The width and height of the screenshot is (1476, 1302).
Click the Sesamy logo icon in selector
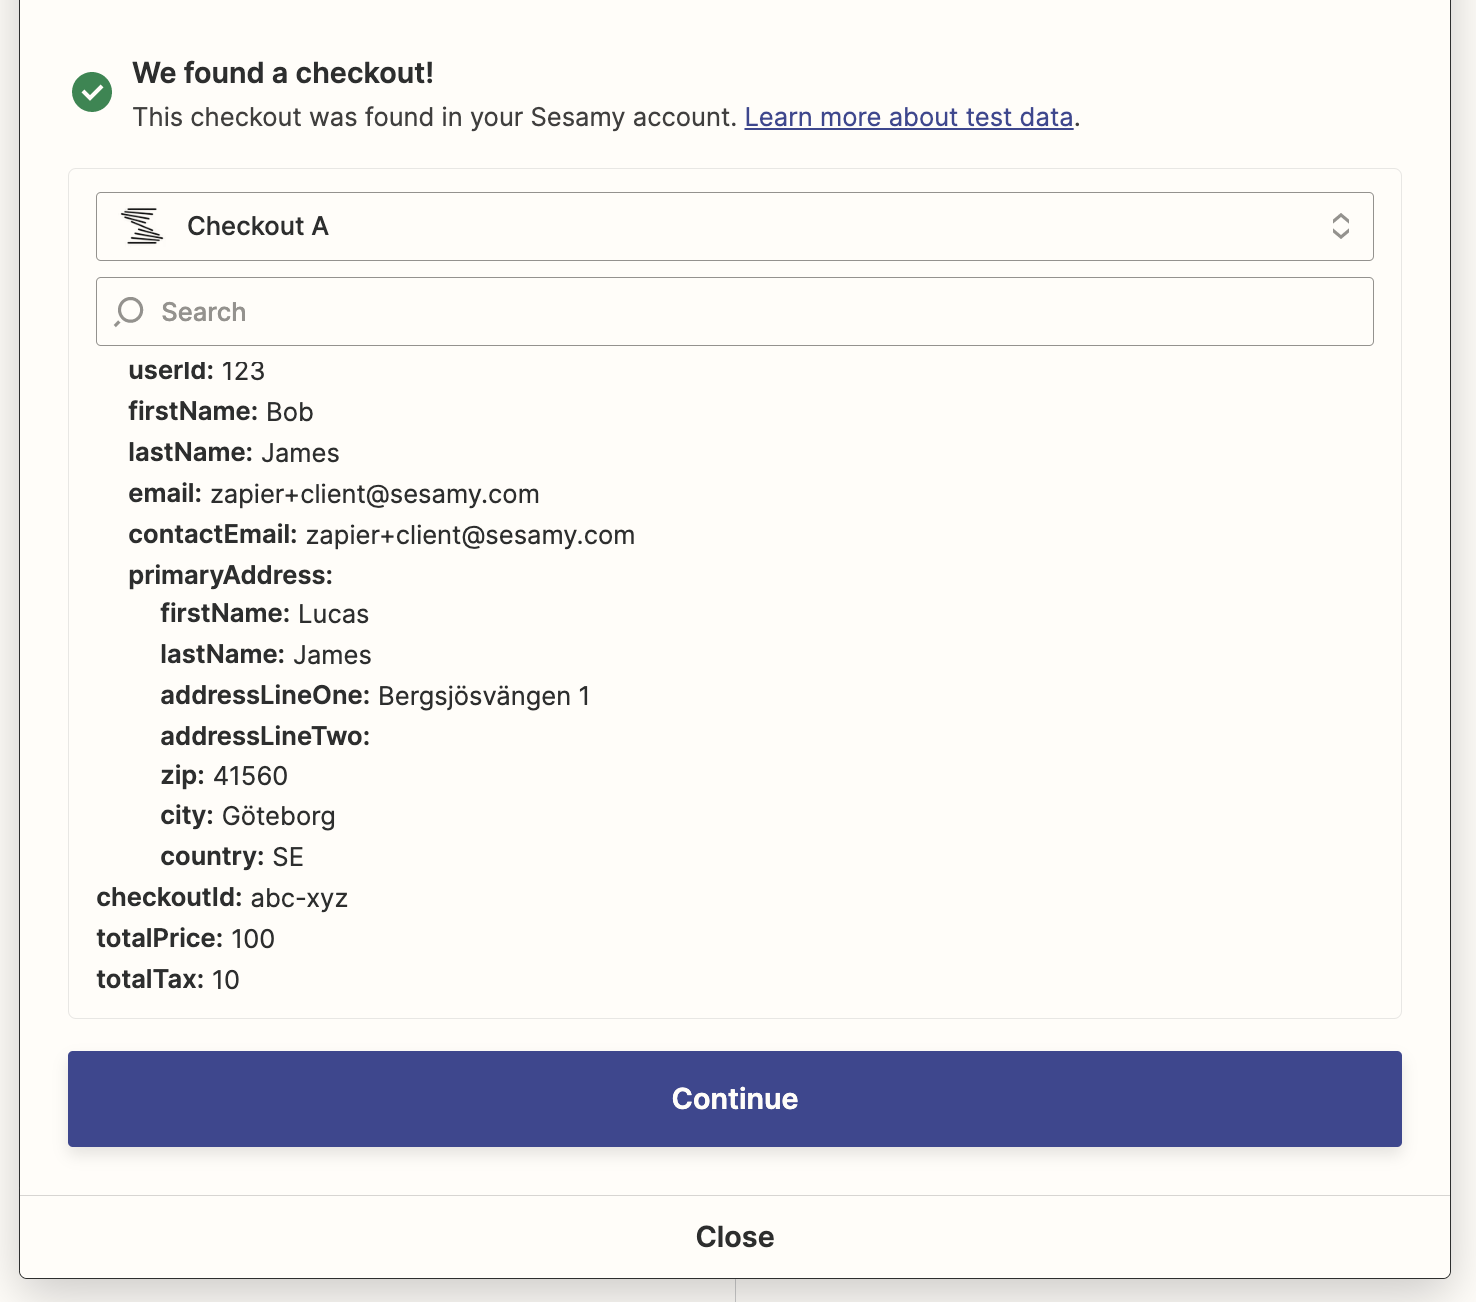tap(142, 226)
